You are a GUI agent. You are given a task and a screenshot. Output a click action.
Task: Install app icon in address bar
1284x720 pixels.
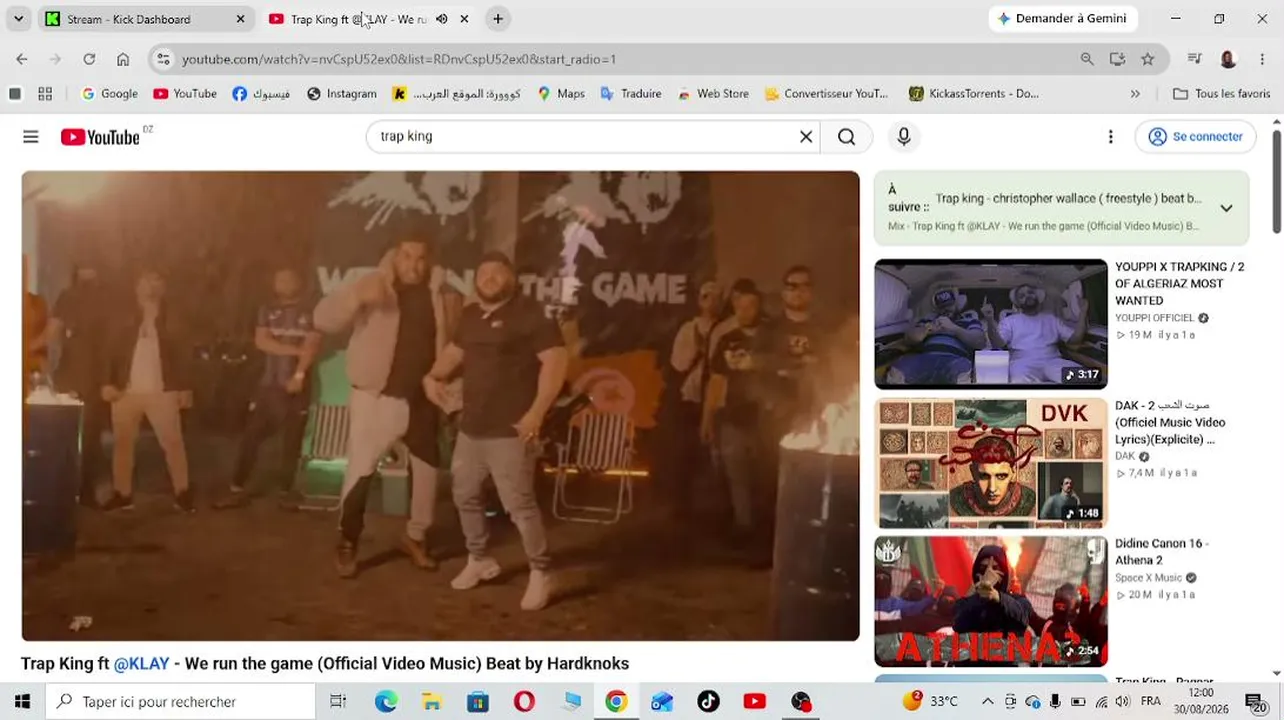[x=1117, y=59]
